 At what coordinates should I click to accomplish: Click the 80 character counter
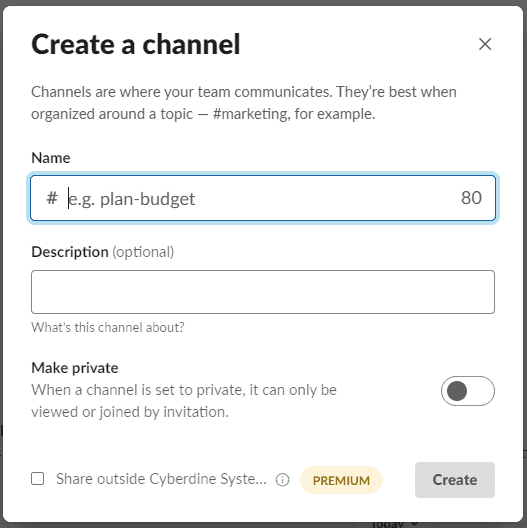[x=471, y=198]
